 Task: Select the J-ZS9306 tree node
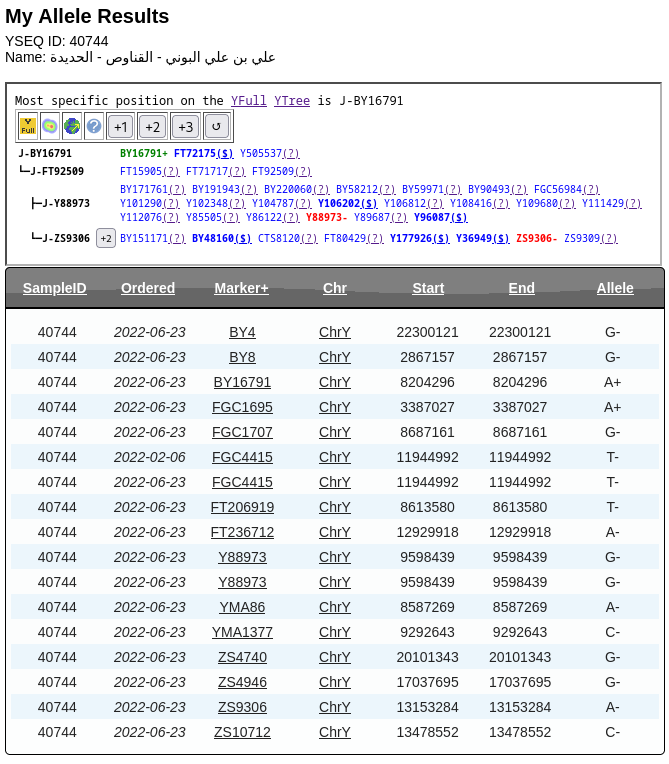pyautogui.click(x=66, y=238)
